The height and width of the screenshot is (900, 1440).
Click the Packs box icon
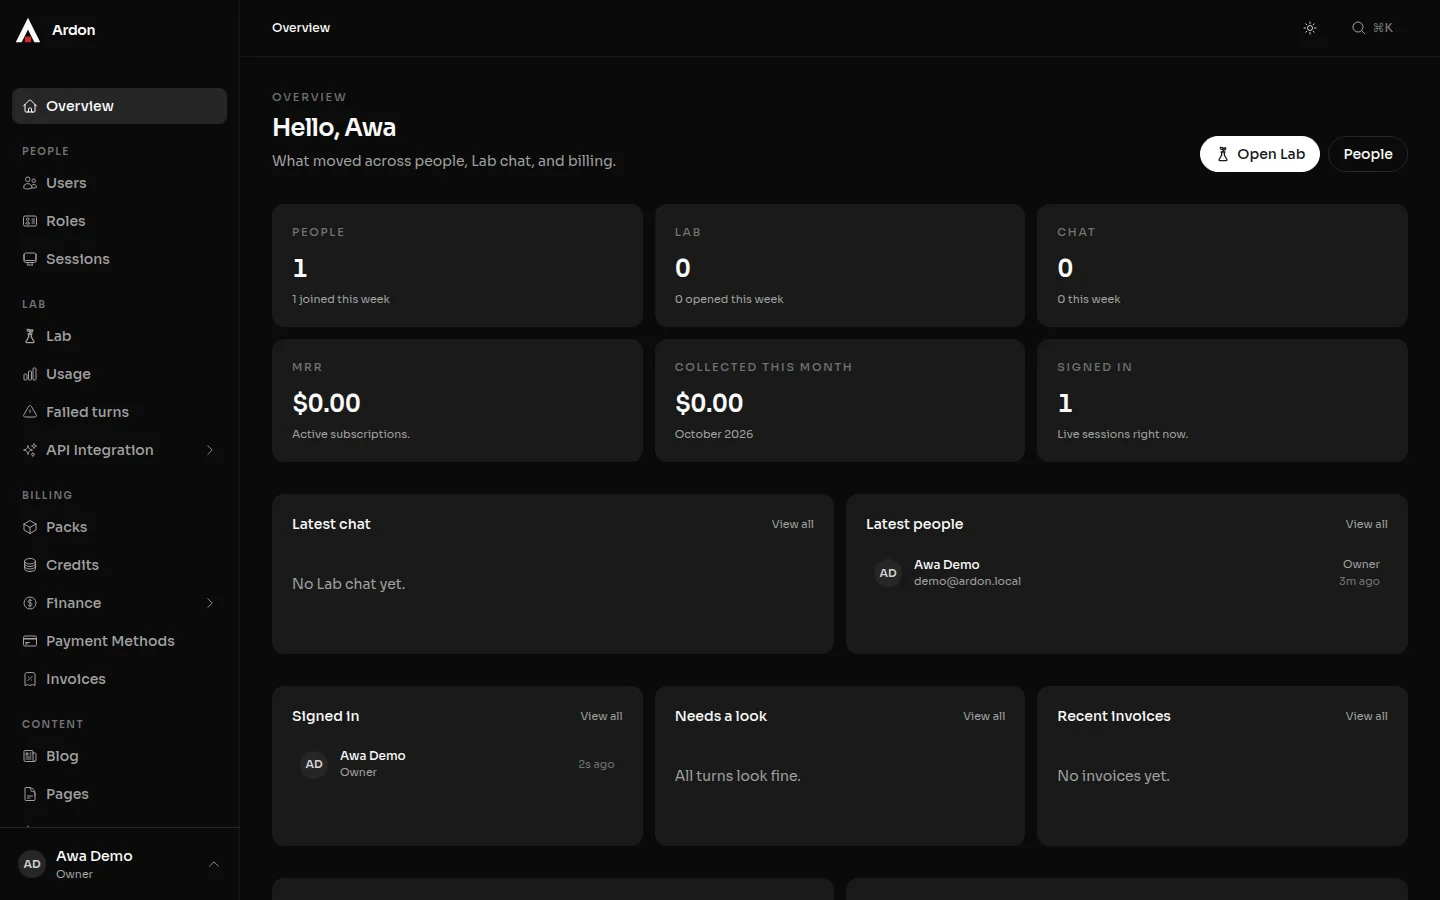click(x=30, y=527)
